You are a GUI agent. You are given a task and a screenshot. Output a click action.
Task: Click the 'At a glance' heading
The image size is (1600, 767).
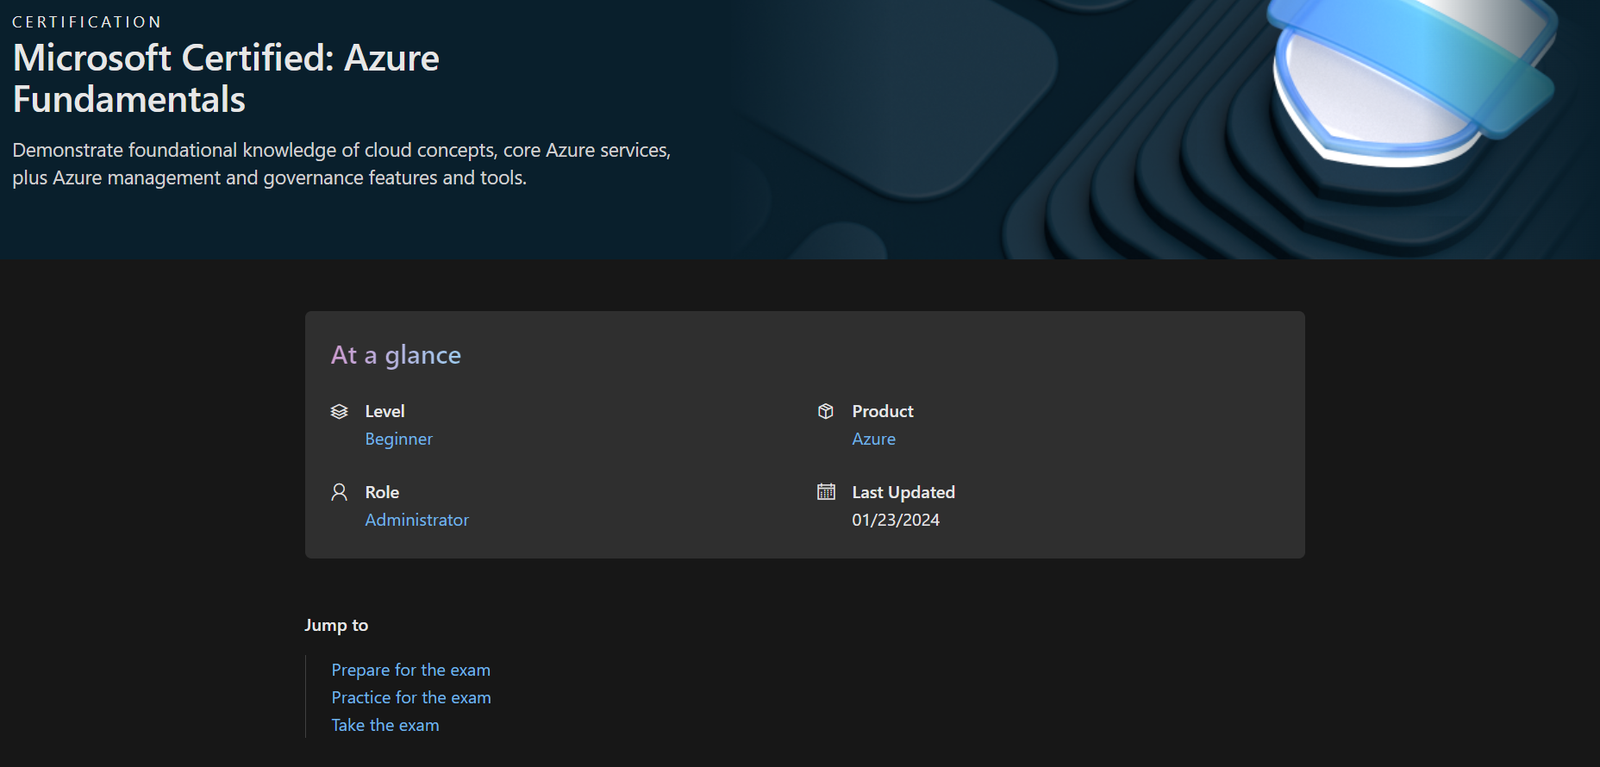(396, 355)
